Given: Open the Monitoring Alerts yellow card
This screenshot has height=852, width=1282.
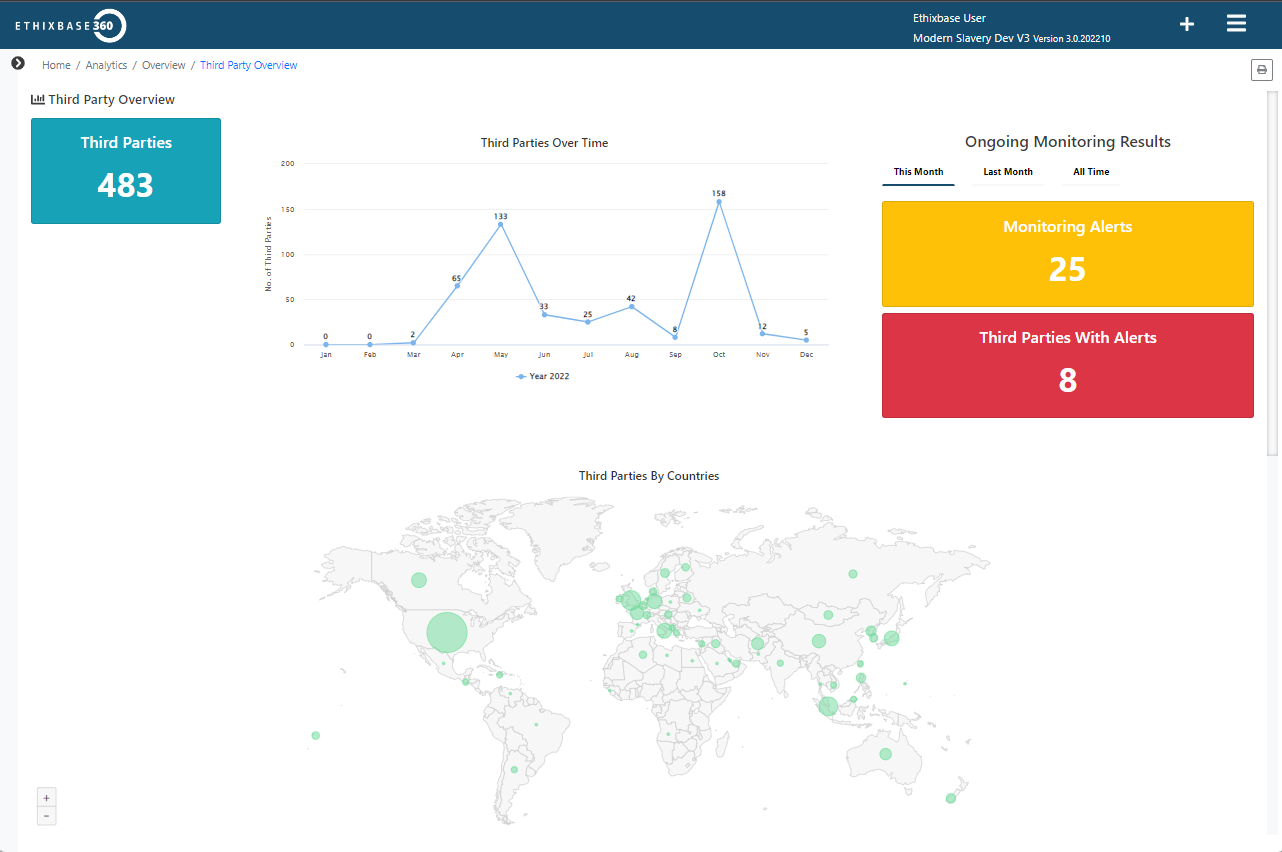Looking at the screenshot, I should point(1067,254).
